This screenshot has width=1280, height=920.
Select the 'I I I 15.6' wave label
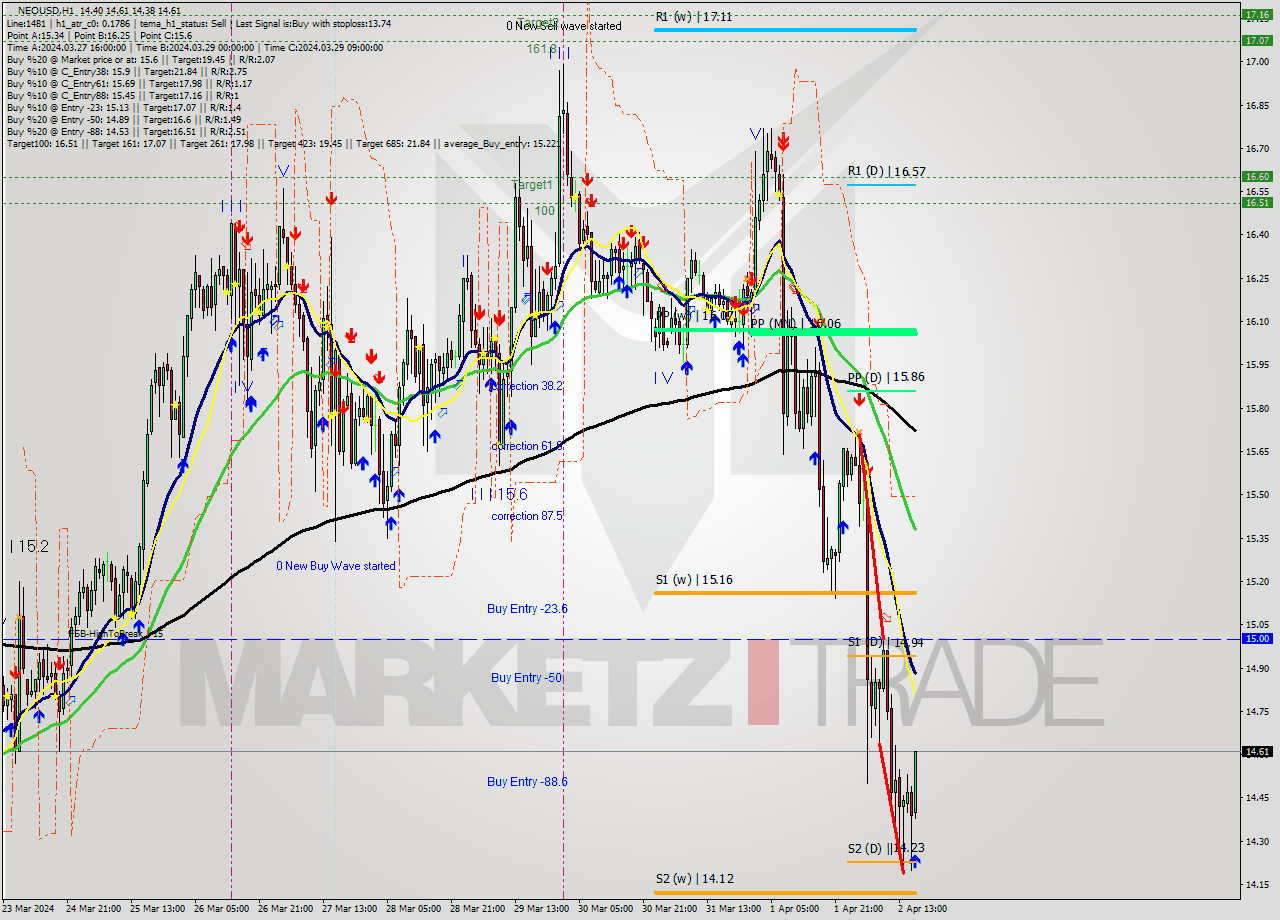pos(499,494)
